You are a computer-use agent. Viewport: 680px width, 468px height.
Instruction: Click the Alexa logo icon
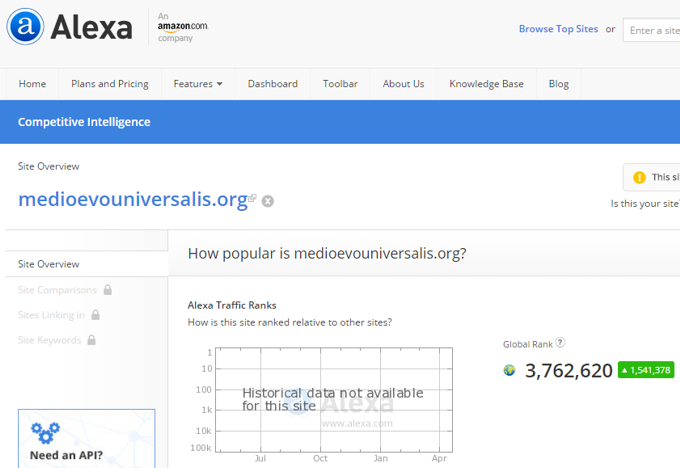click(25, 26)
